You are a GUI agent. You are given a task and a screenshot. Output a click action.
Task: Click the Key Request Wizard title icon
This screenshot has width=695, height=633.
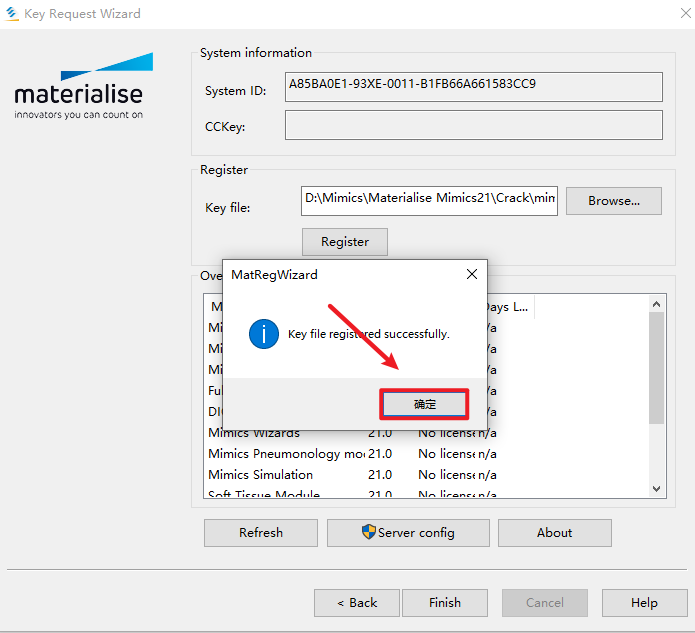(10, 14)
